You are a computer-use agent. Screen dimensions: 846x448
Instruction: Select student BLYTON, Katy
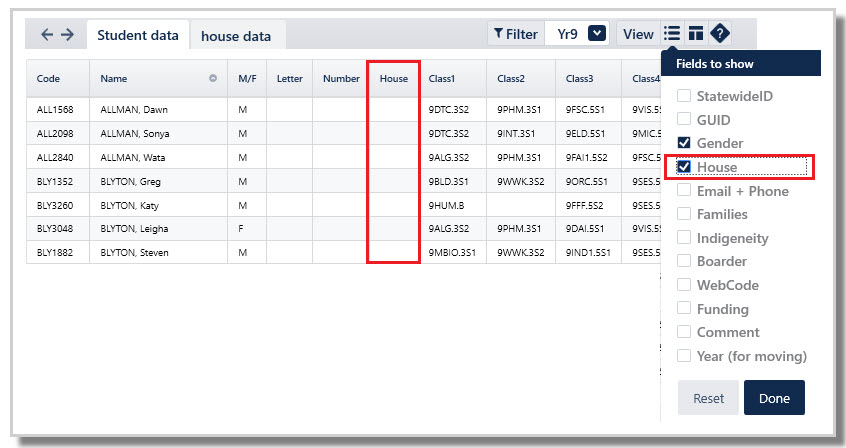coord(129,205)
